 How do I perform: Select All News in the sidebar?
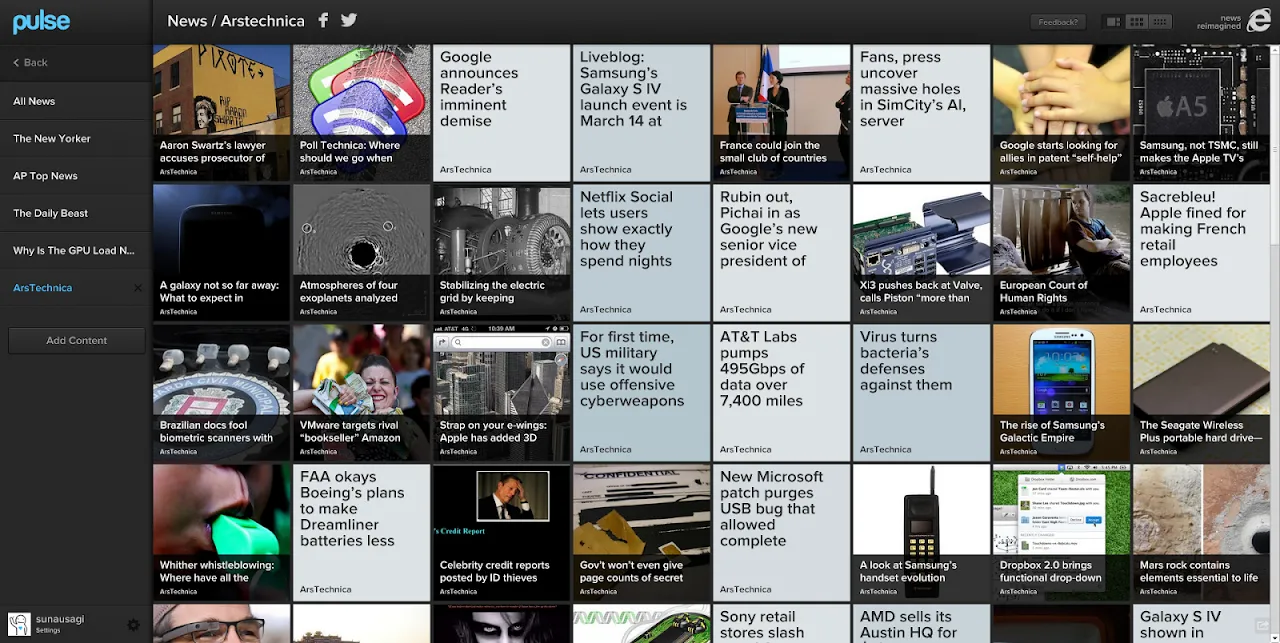click(x=34, y=101)
